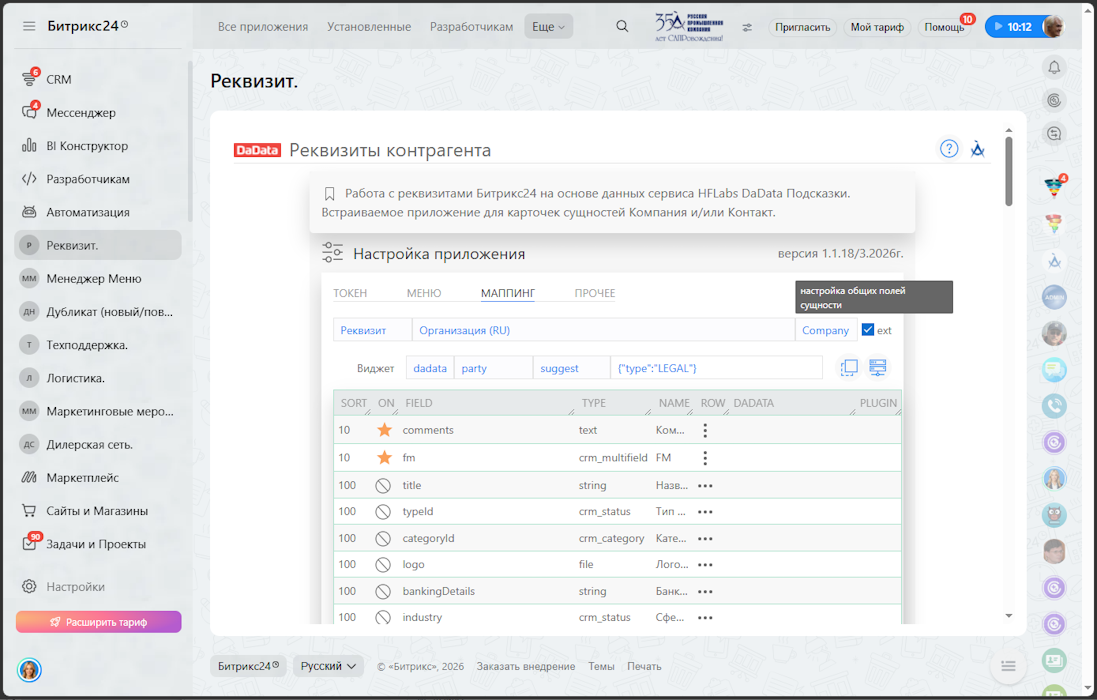Click the notifications bell icon
Screen dimensions: 1097x700
pyautogui.click(x=1054, y=67)
